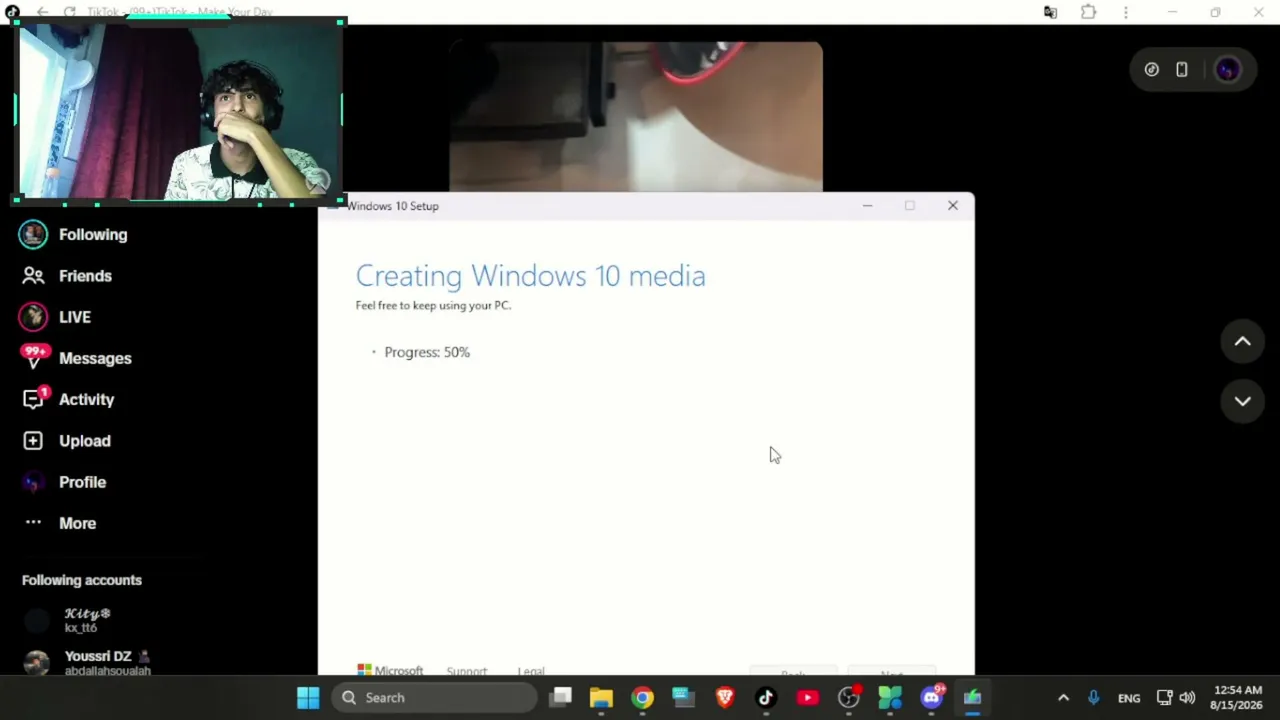
Task: Click the Progress: 50% text
Action: (427, 352)
